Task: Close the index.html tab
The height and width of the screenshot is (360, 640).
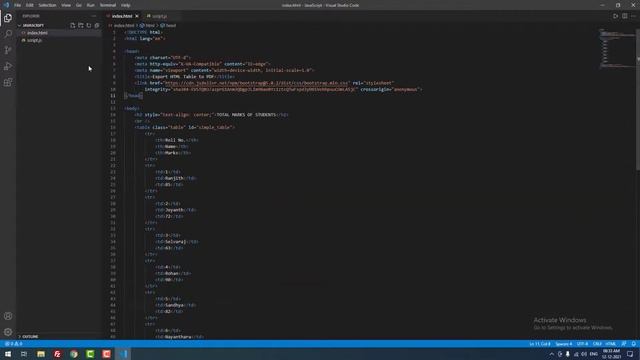Action: click(137, 16)
